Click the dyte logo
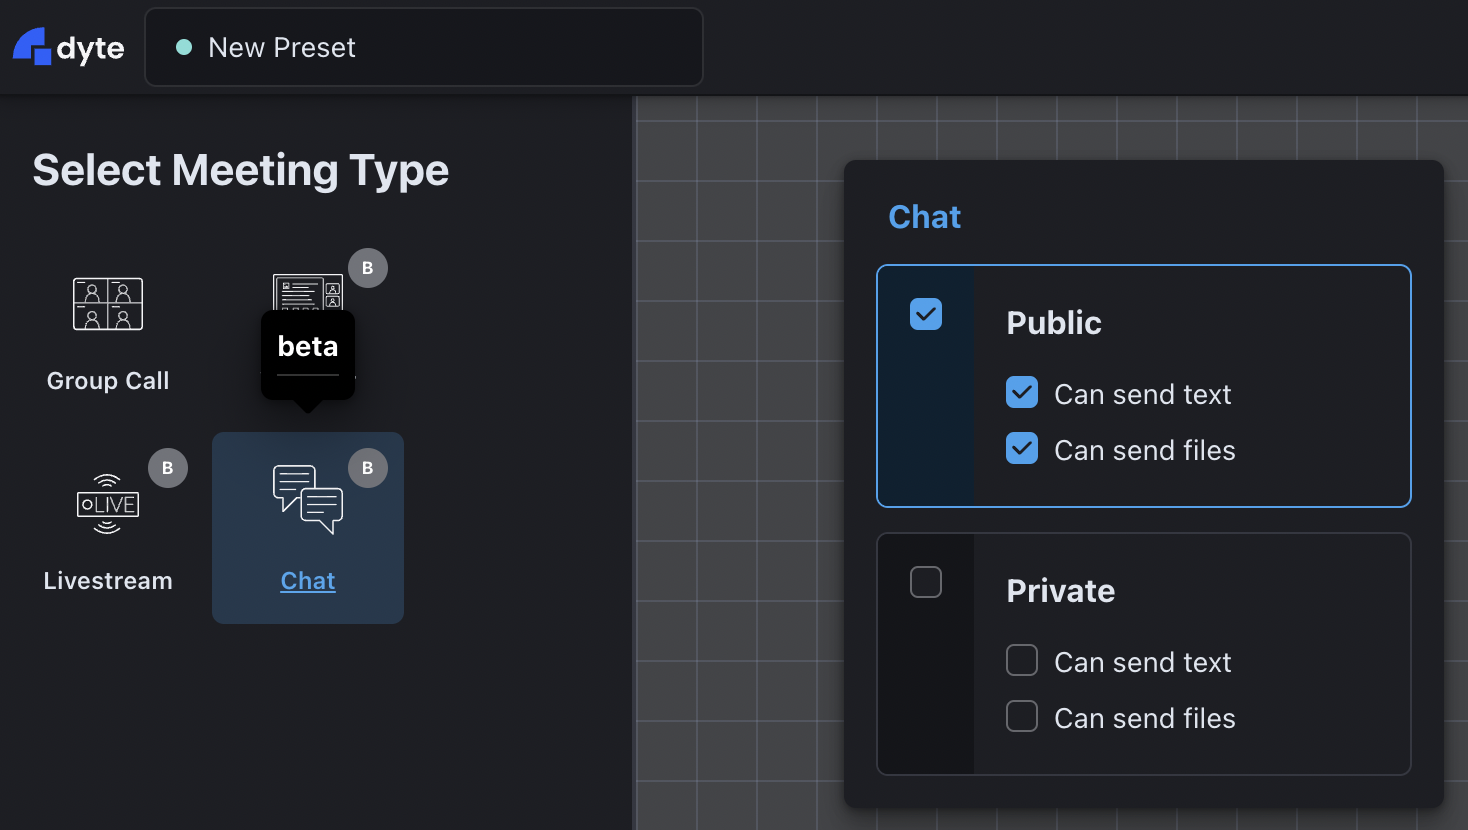Screen dimensions: 1468x830 pos(67,46)
